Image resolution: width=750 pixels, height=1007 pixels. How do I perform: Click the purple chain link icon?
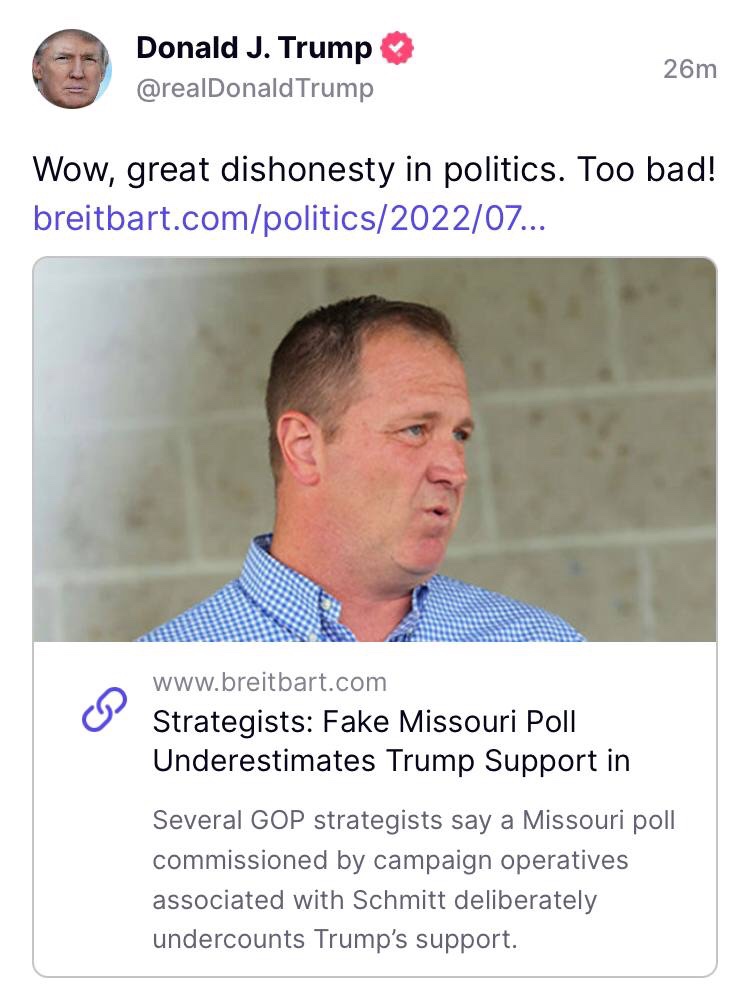click(104, 710)
